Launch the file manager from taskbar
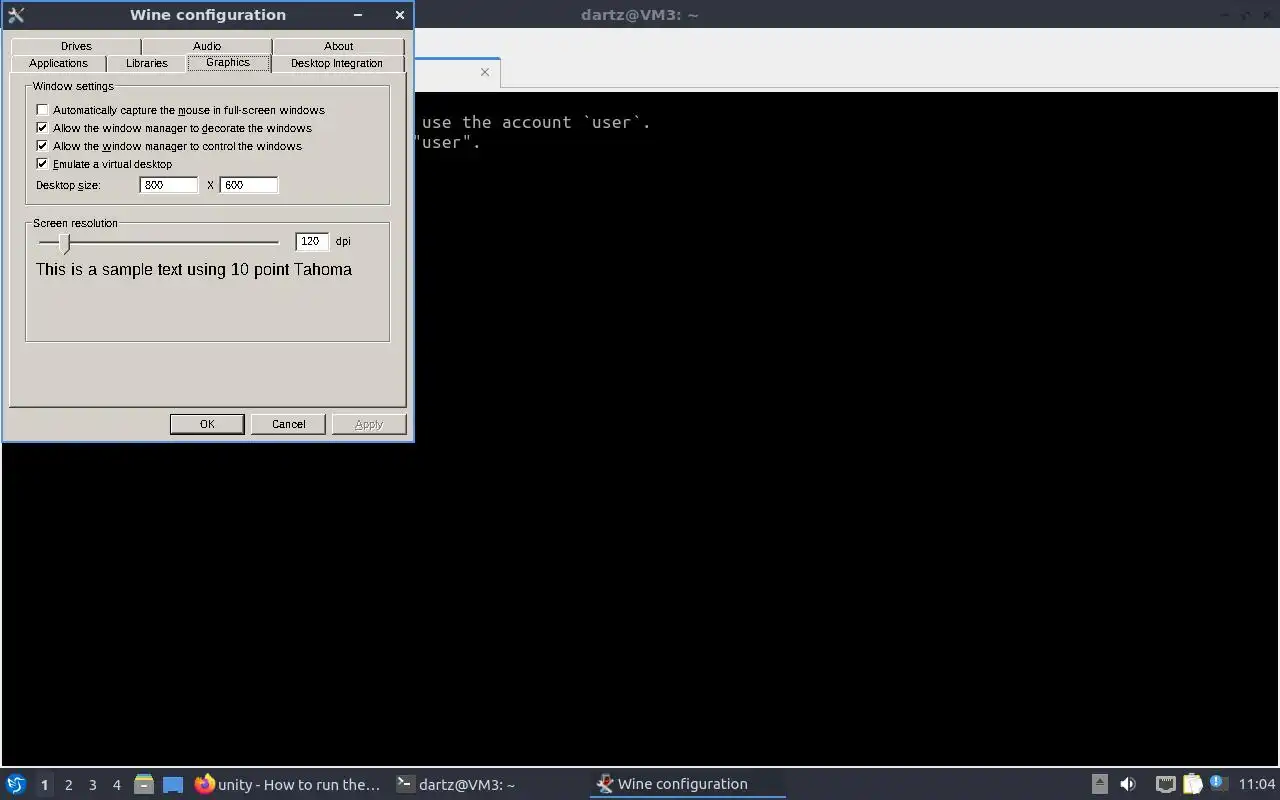 point(143,785)
